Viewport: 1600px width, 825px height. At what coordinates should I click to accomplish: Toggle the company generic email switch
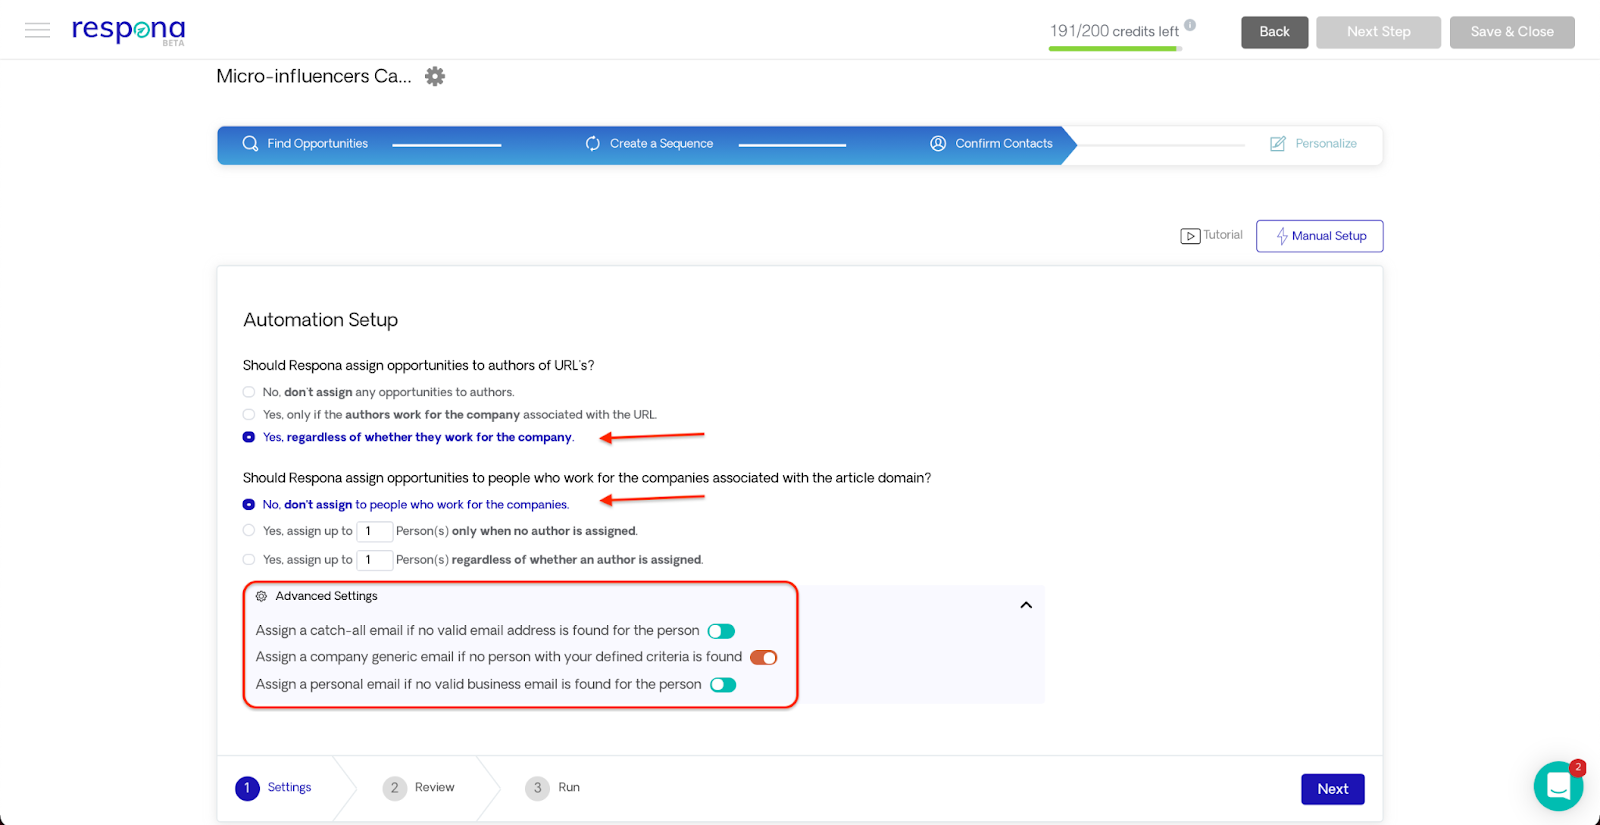[x=764, y=657]
